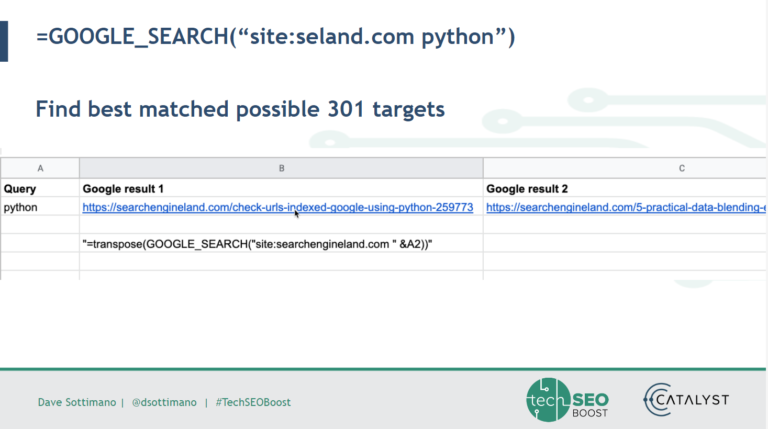Click the =GOOGLE_SEARCH slide title
Viewport: 768px width, 429px height.
tap(275, 37)
